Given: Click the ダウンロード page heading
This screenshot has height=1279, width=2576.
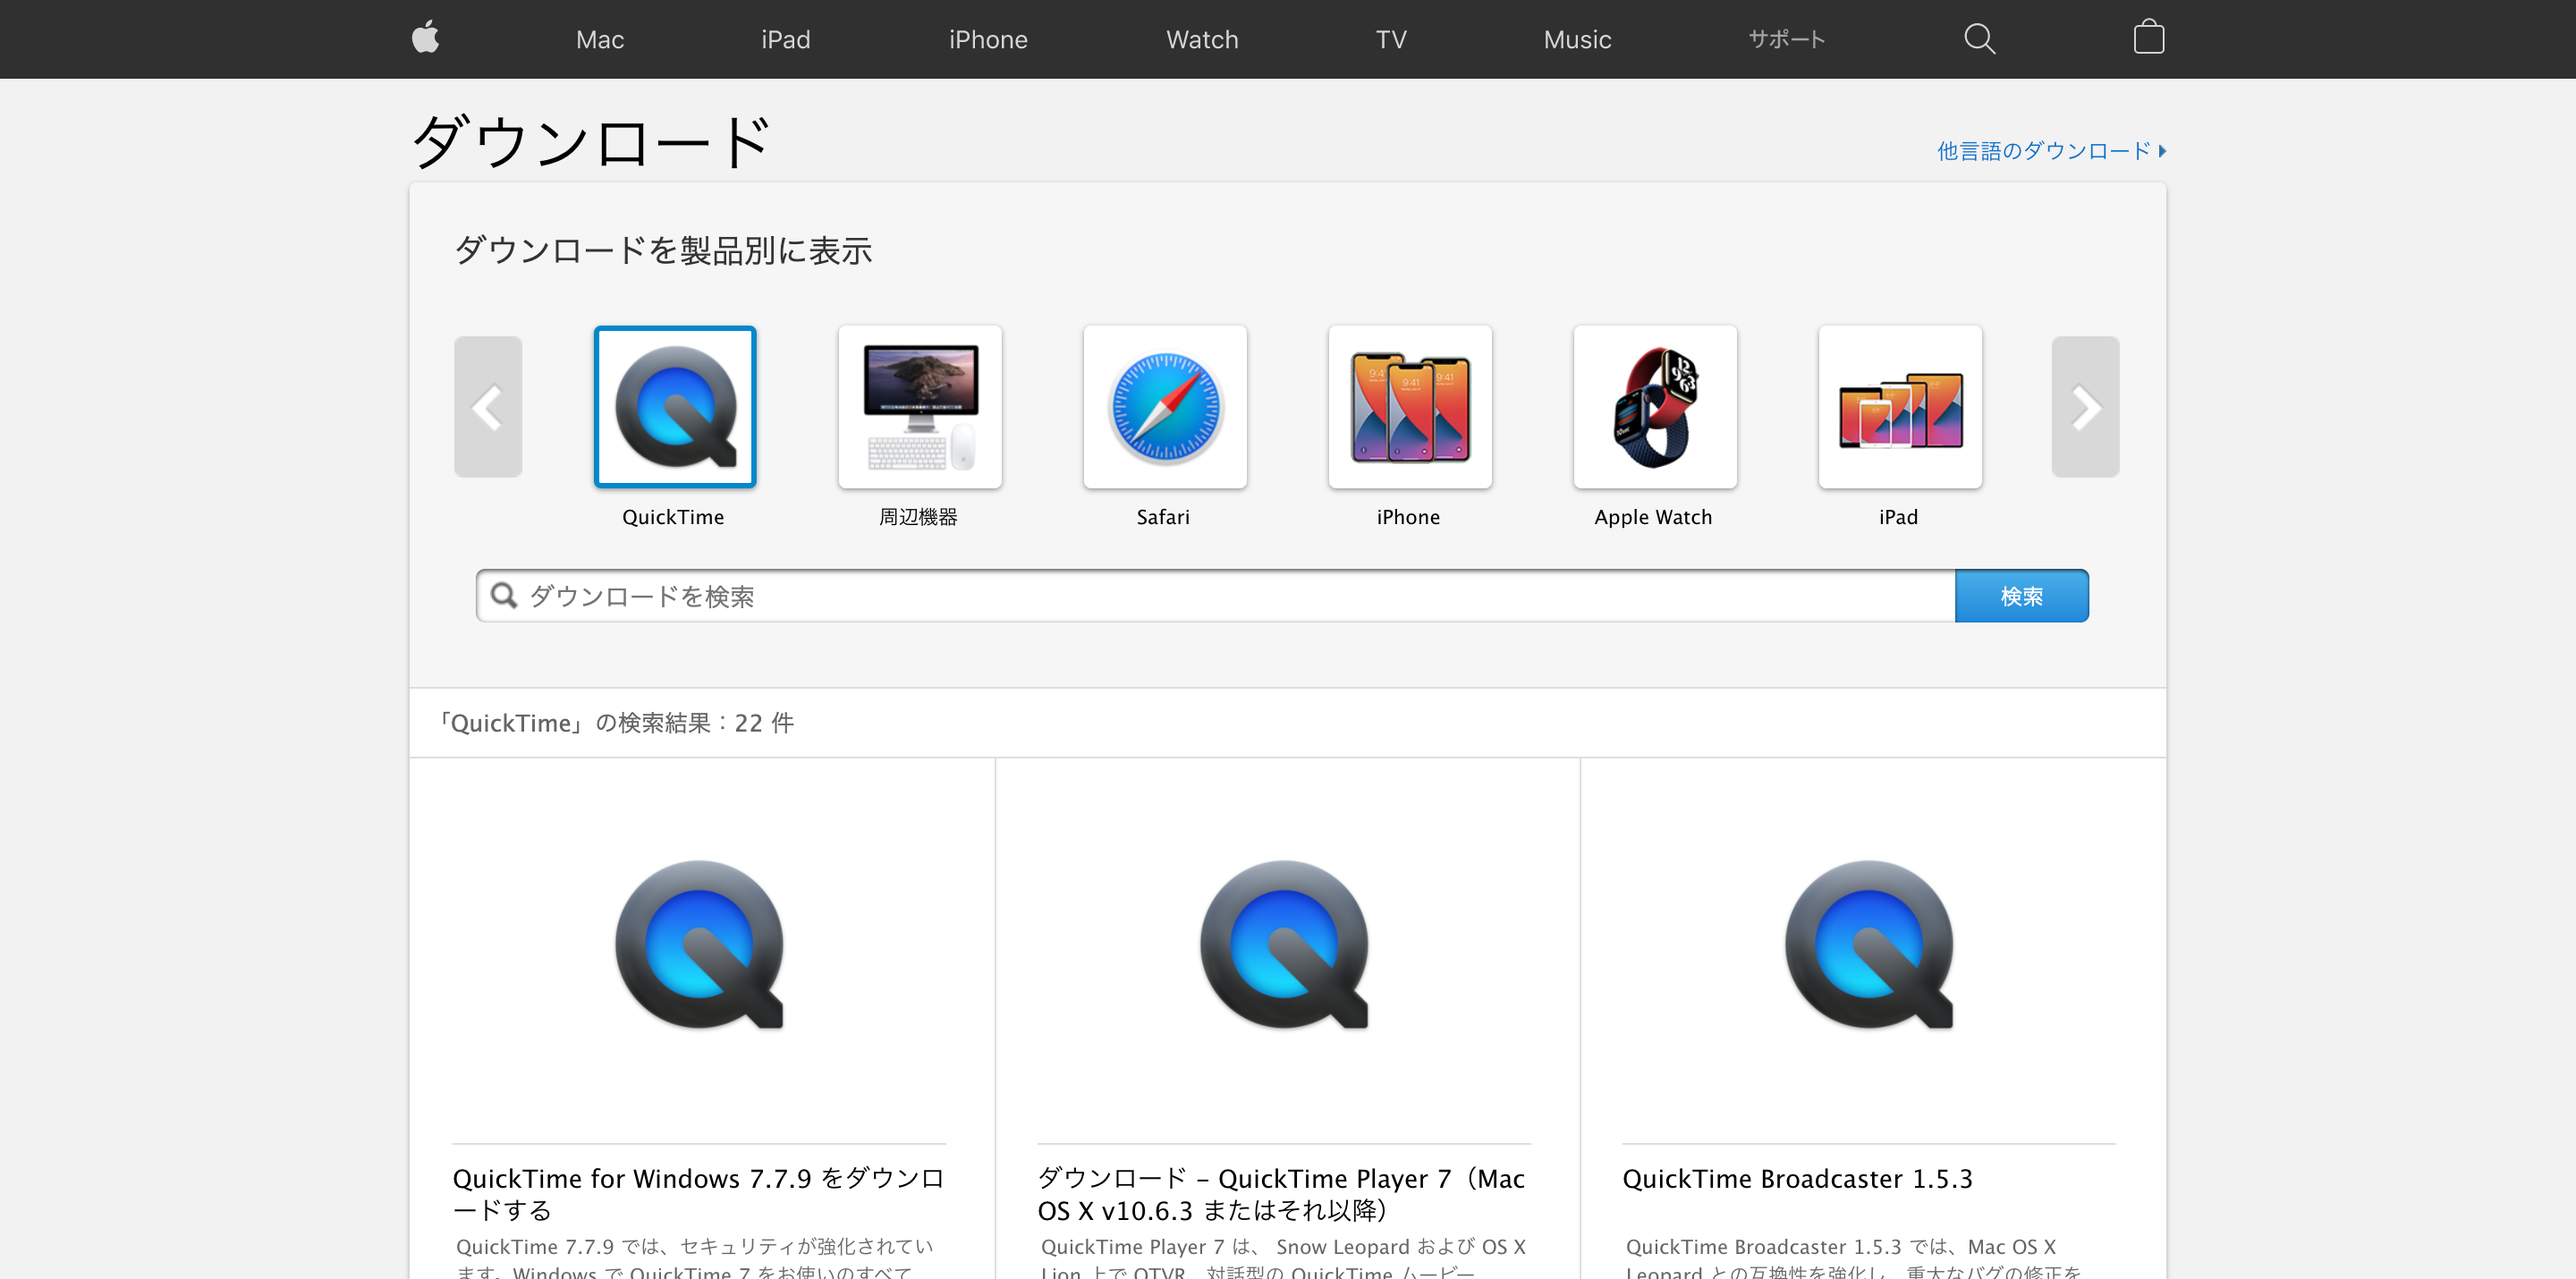Looking at the screenshot, I should pos(591,141).
